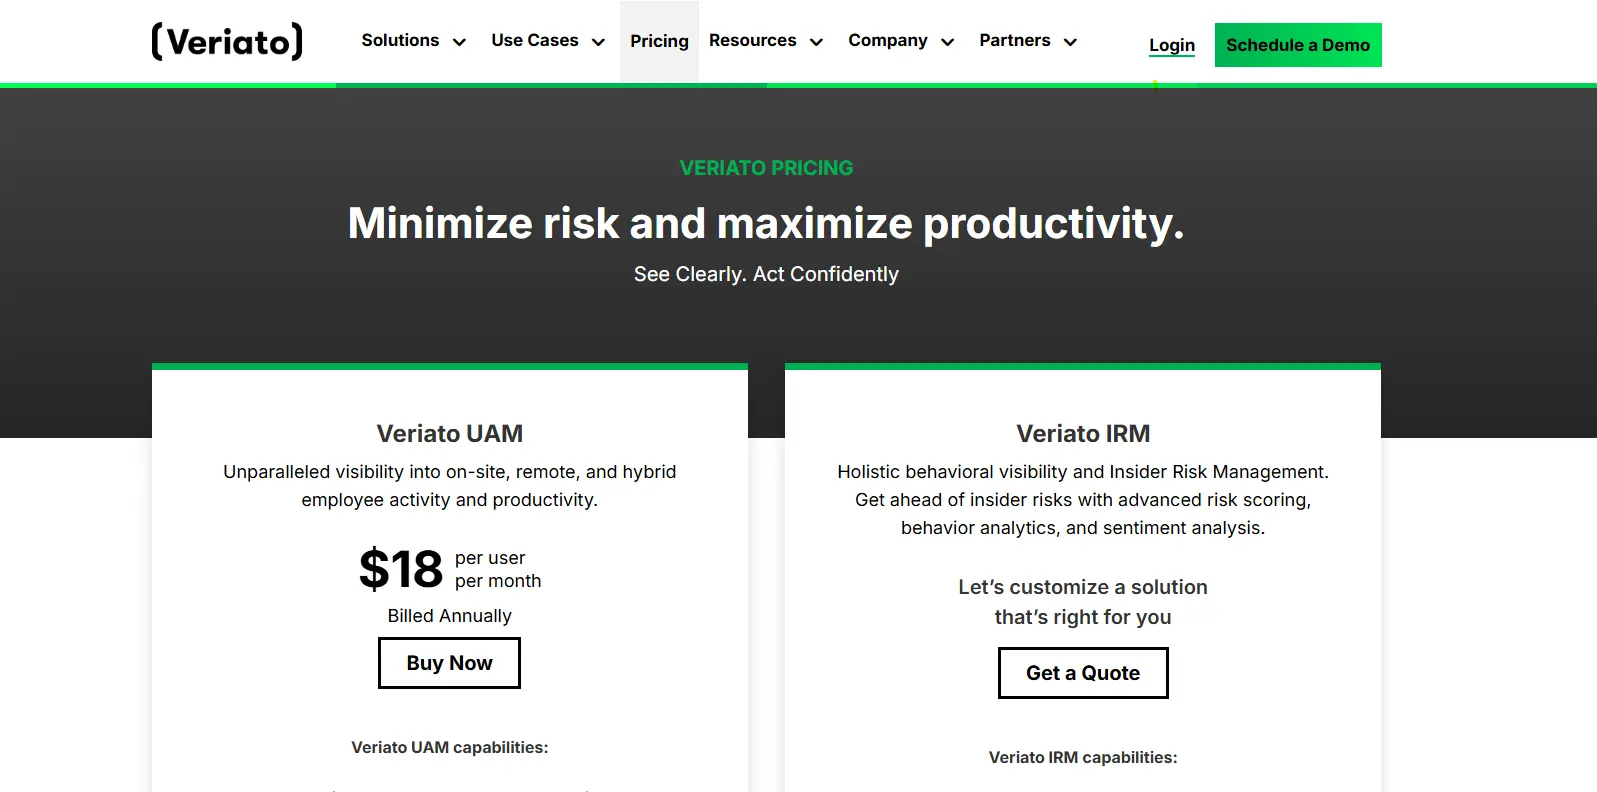Click Buy Now for Veriato UAM
The image size is (1597, 792).
coord(449,663)
